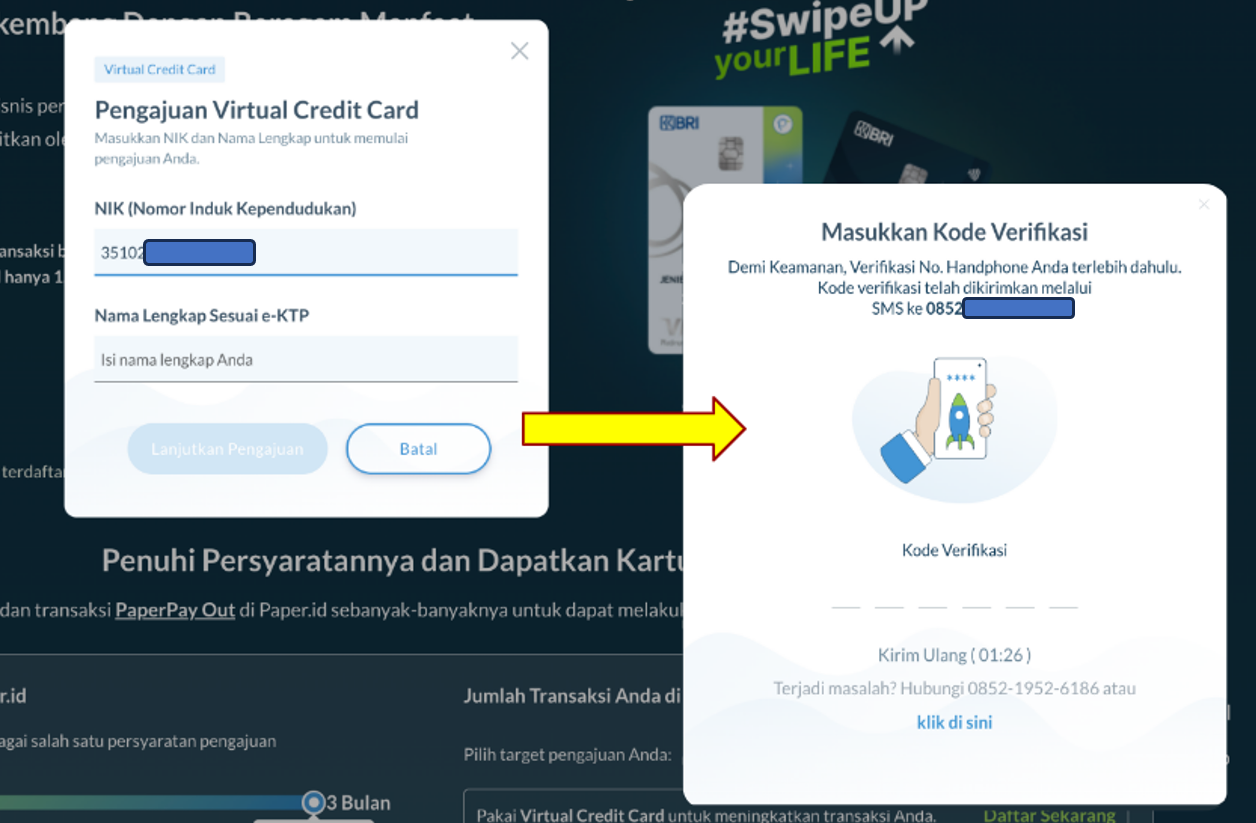This screenshot has height=823, width=1256.
Task: Click Kirim Ulang resend timer text
Action: [954, 655]
